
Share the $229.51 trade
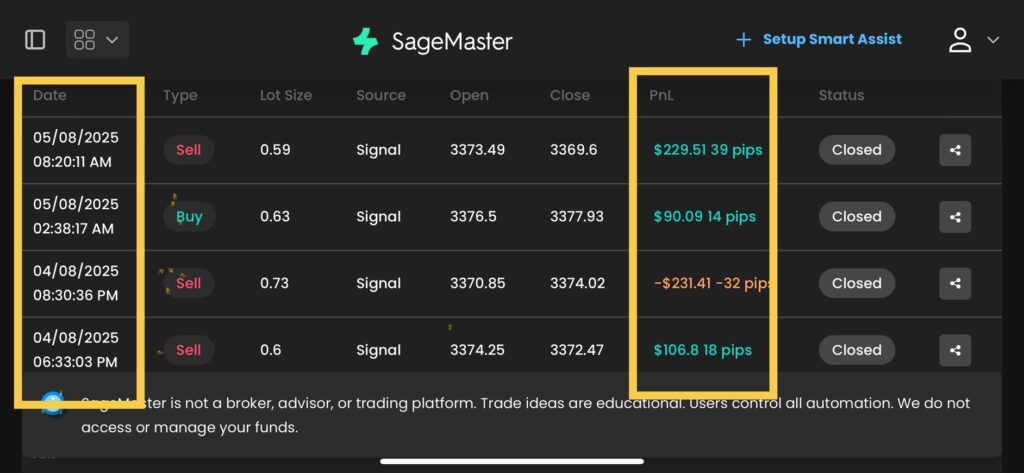click(955, 150)
